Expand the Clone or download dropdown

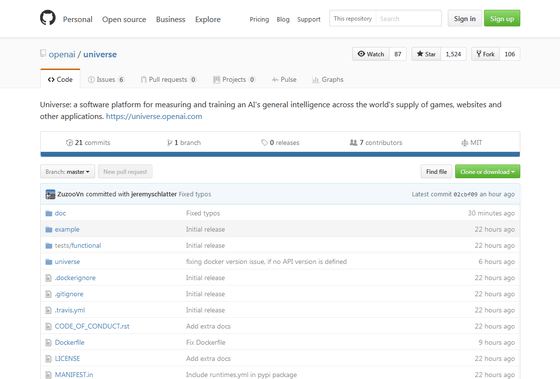tap(488, 171)
